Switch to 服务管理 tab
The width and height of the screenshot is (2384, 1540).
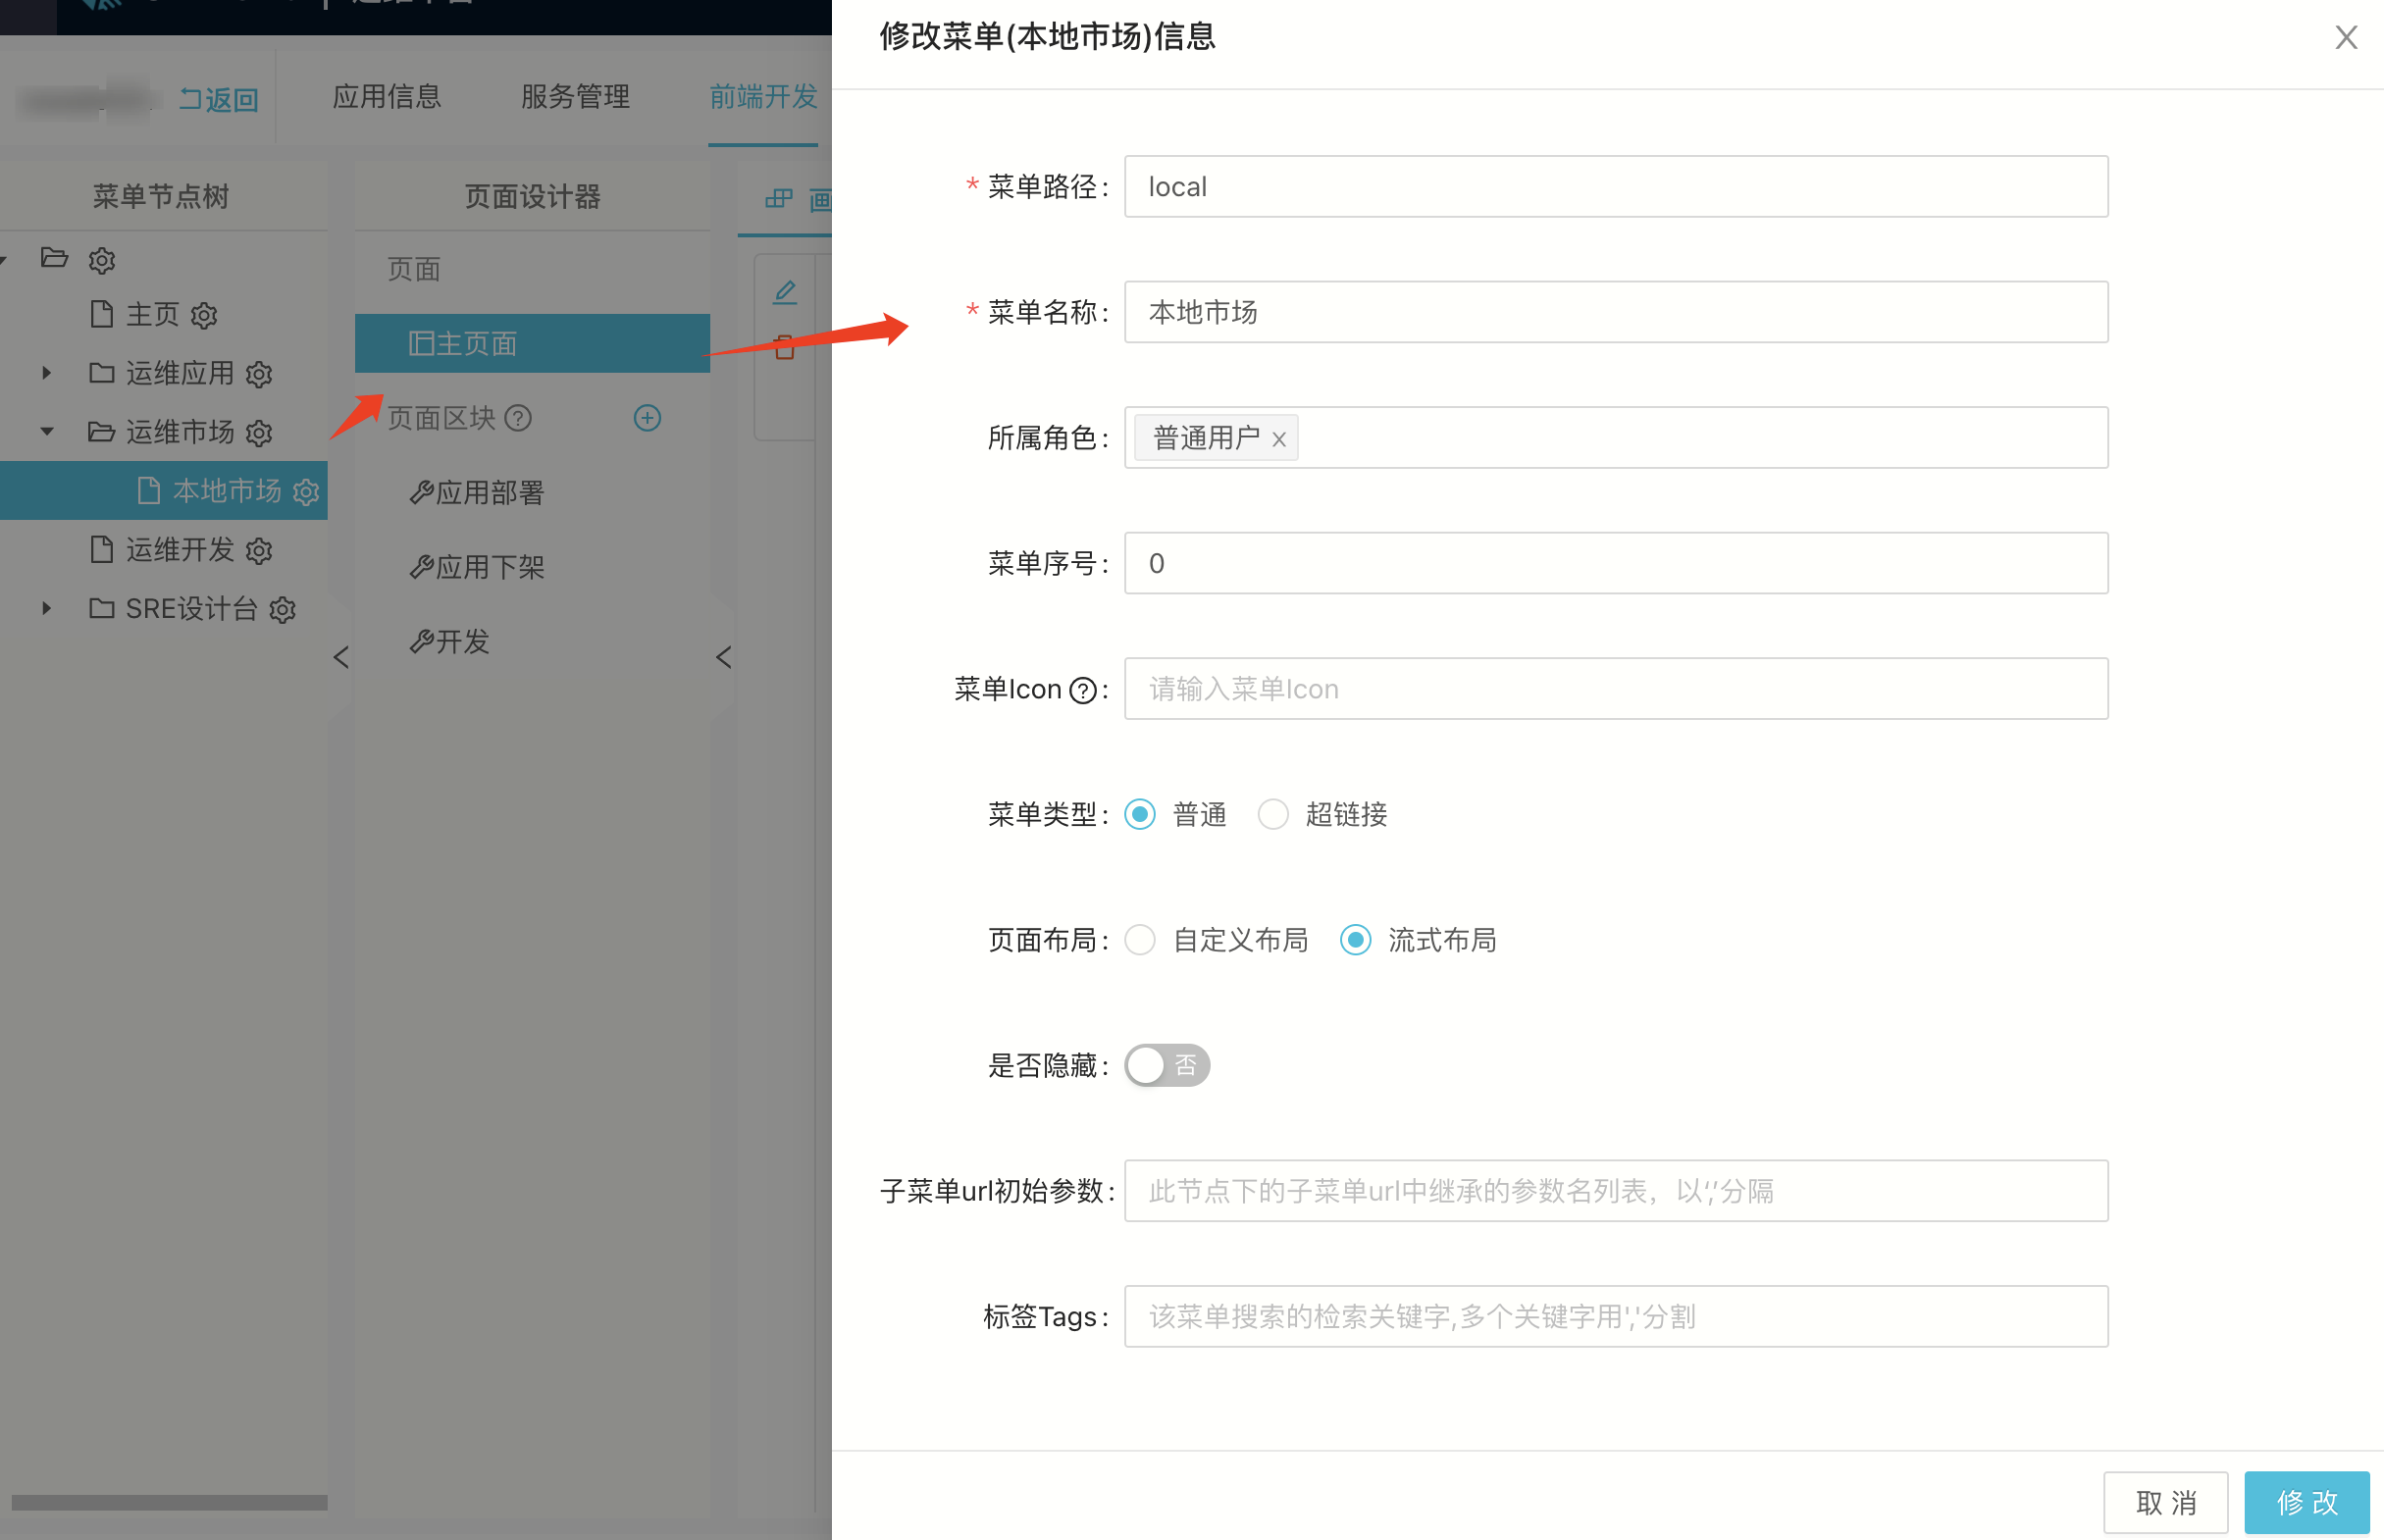(x=575, y=97)
